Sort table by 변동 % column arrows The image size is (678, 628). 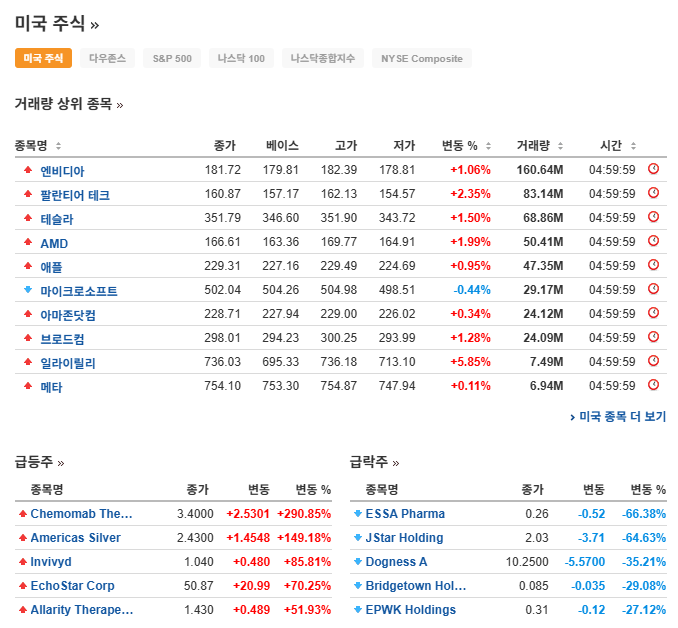pos(489,146)
